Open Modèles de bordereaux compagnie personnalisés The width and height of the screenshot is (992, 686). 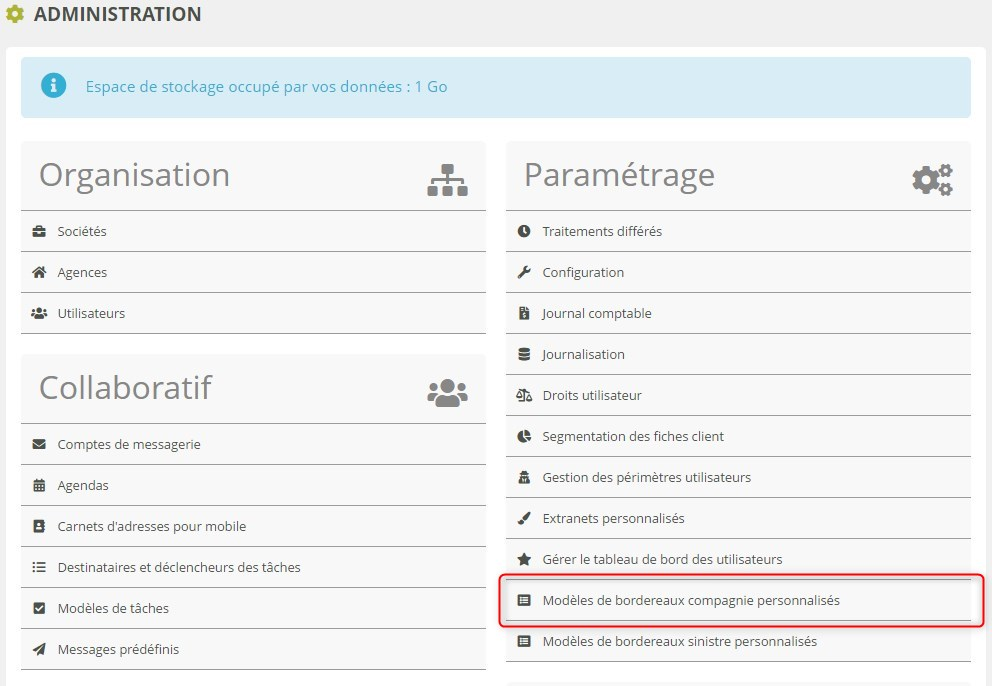pos(691,600)
